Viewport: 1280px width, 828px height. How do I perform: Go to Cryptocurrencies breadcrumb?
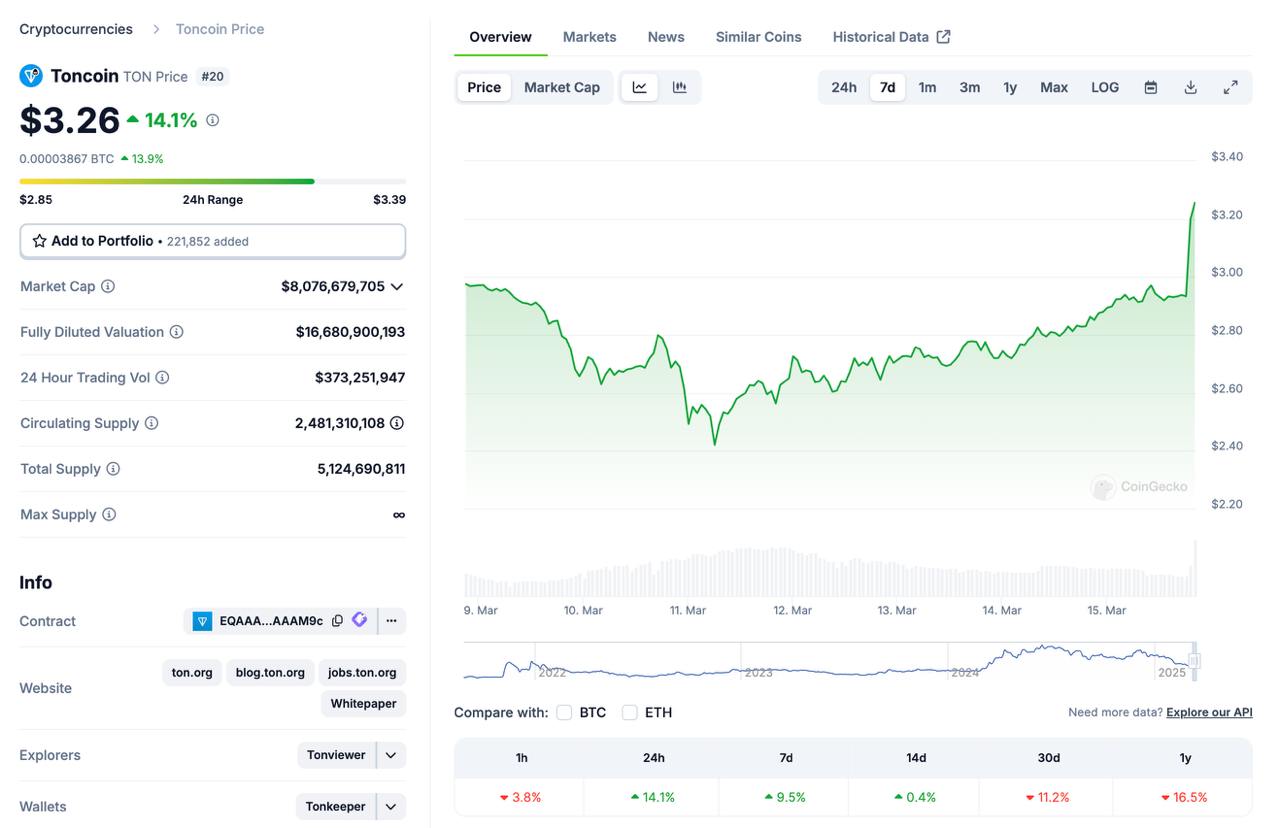pyautogui.click(x=76, y=29)
